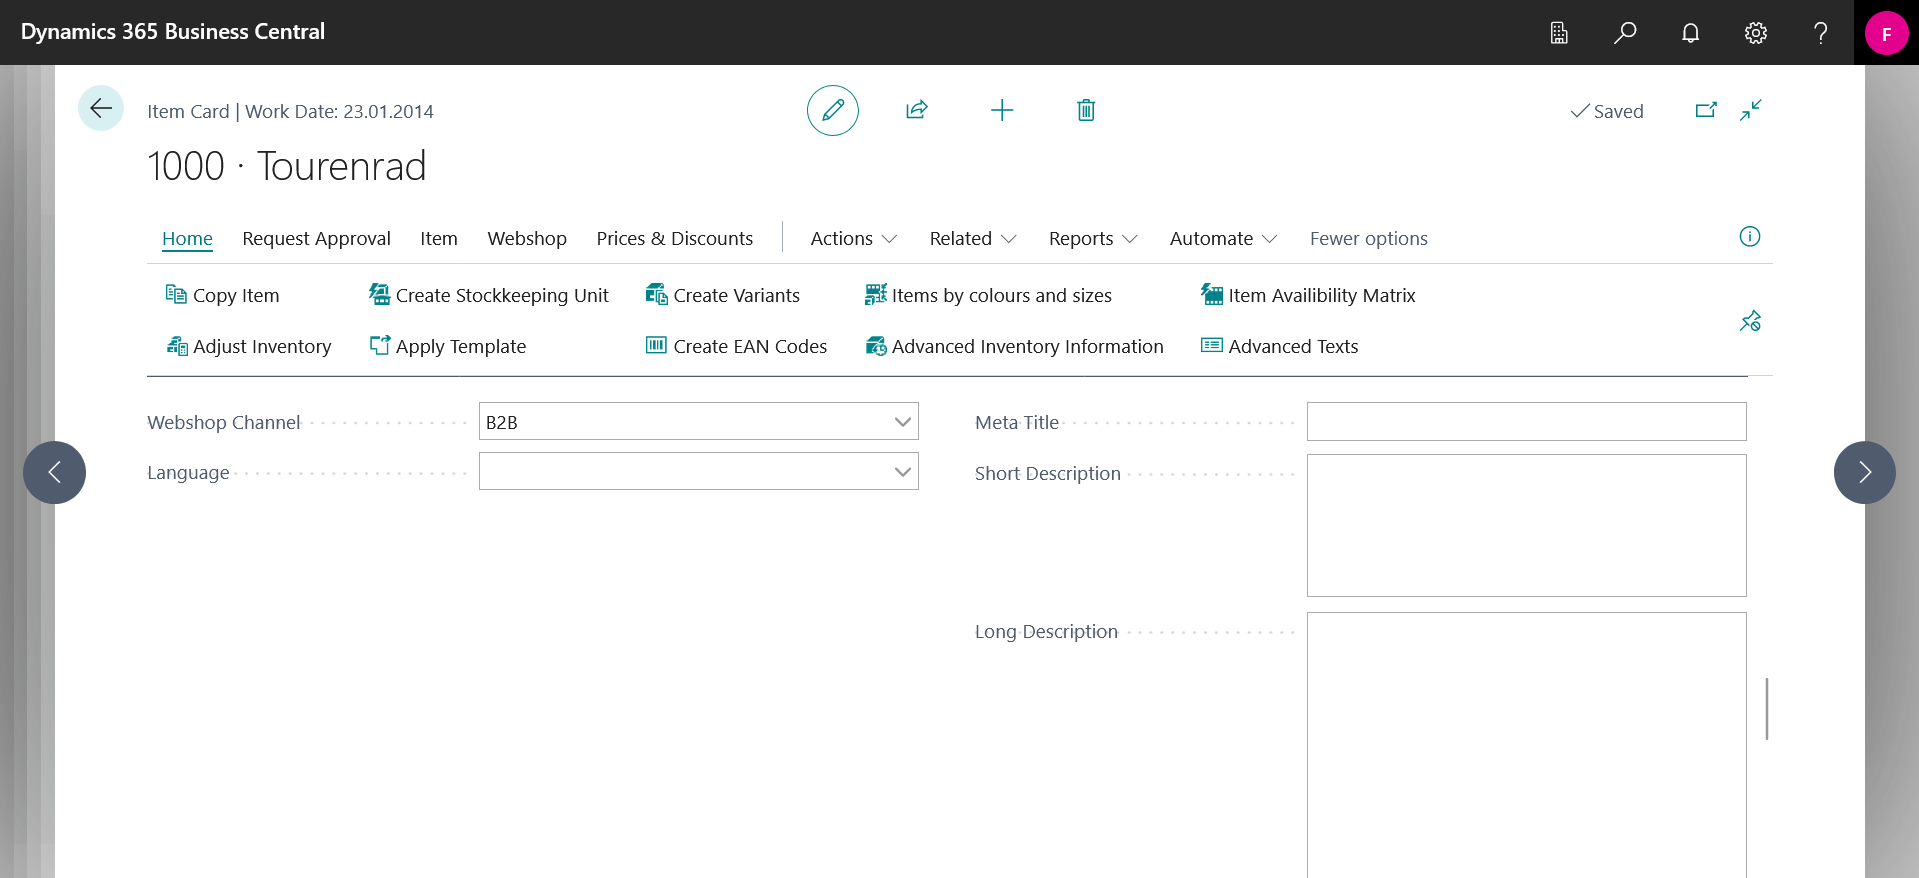Open Advanced Inventory Information
Screen dimensions: 1919x878
click(1015, 346)
